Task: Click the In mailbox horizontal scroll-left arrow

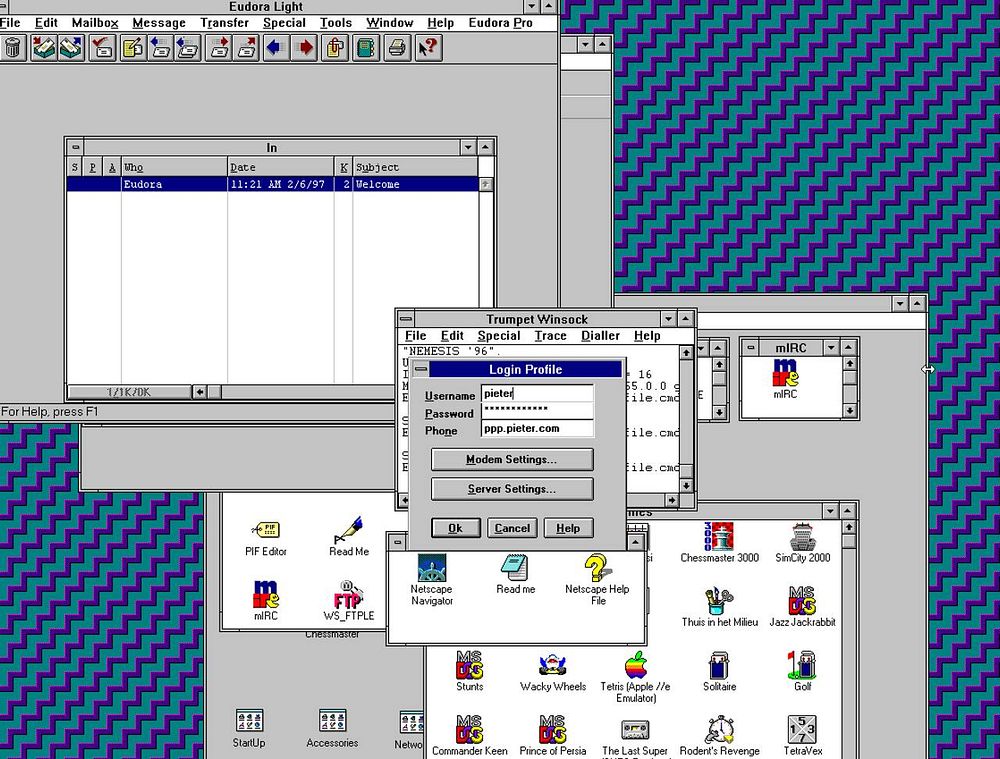Action: 200,392
